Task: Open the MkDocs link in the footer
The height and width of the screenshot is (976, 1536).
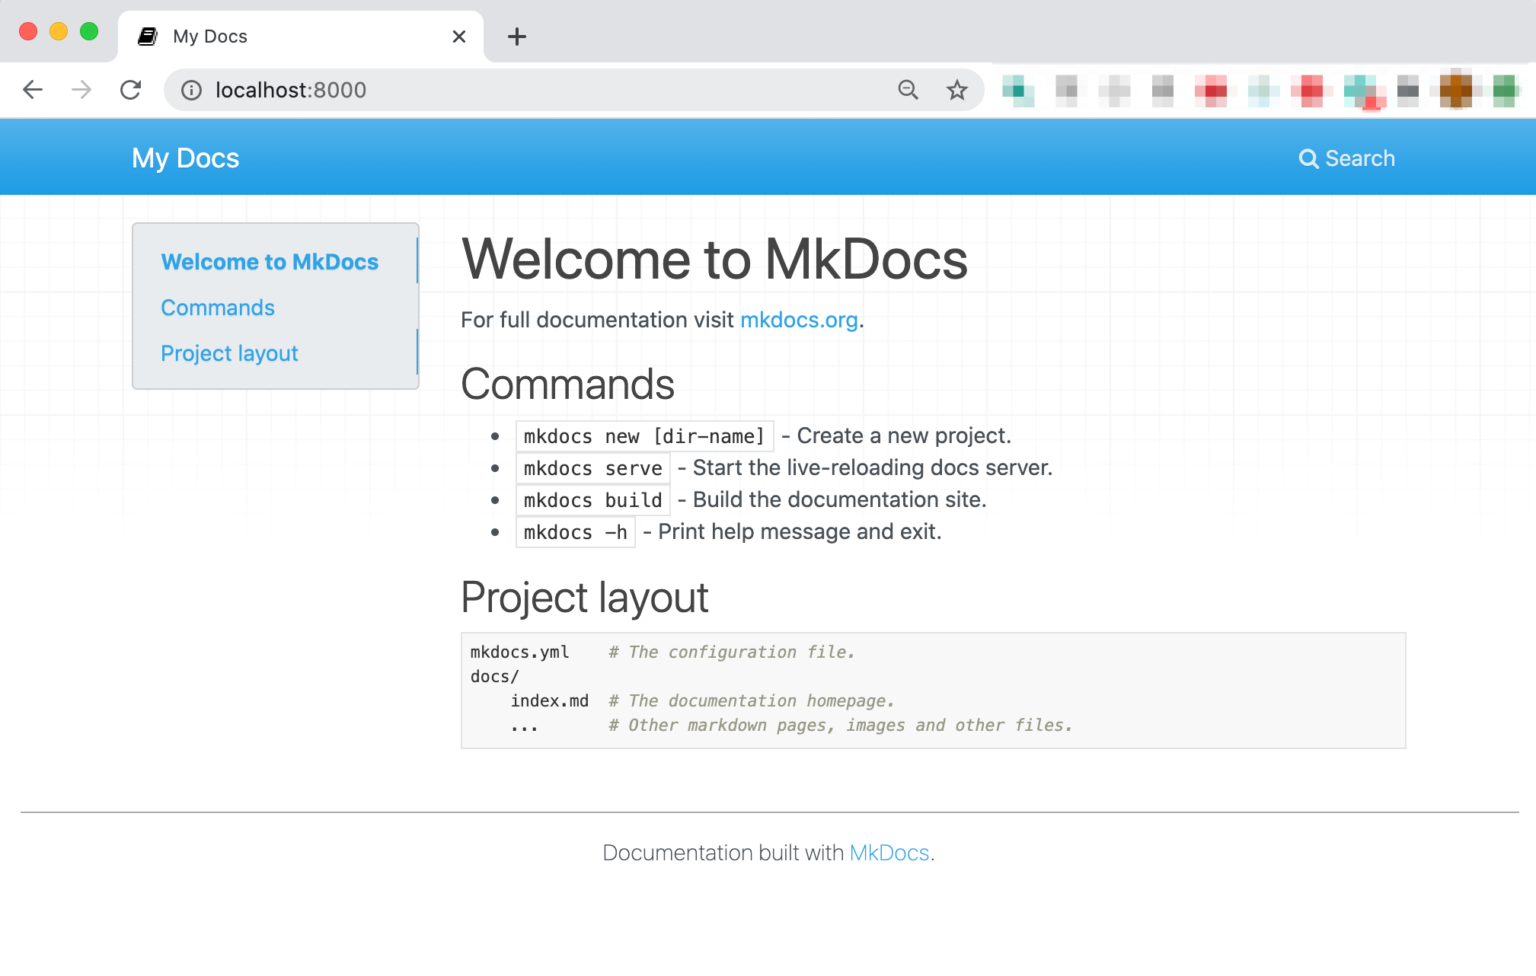Action: click(x=888, y=852)
